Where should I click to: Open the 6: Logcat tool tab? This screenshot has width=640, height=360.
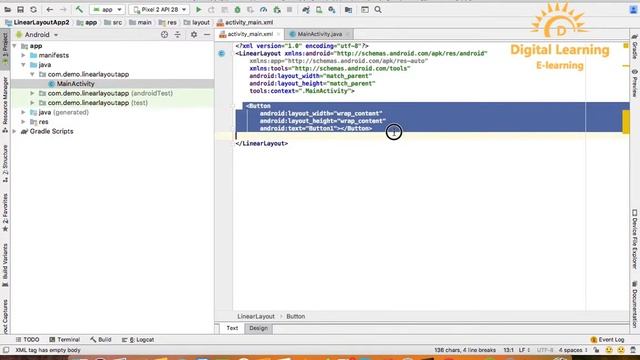tap(138, 340)
